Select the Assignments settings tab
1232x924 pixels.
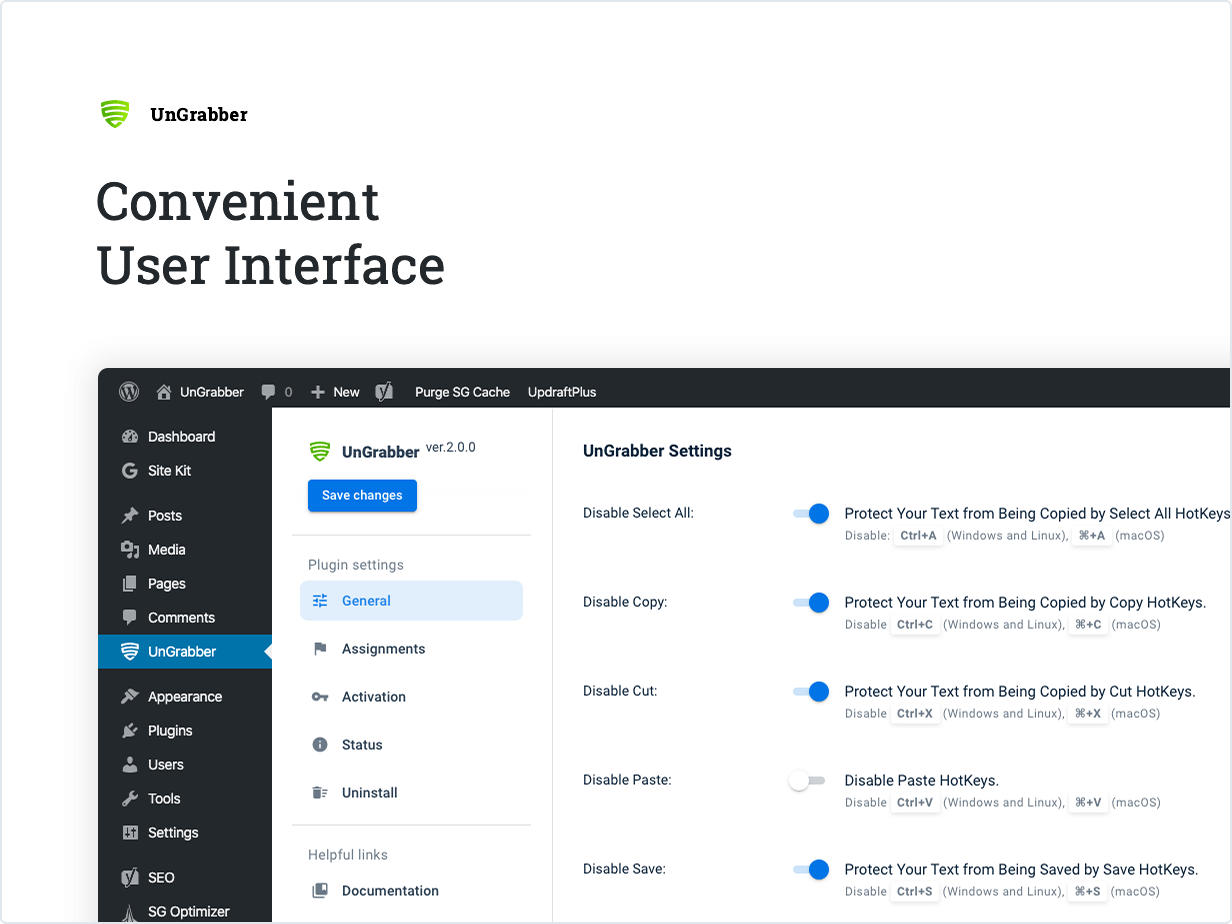[x=383, y=649]
